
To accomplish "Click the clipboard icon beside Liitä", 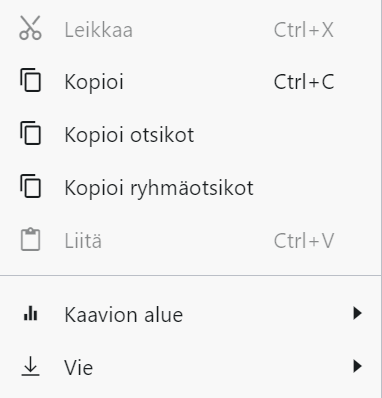I will tap(30, 239).
